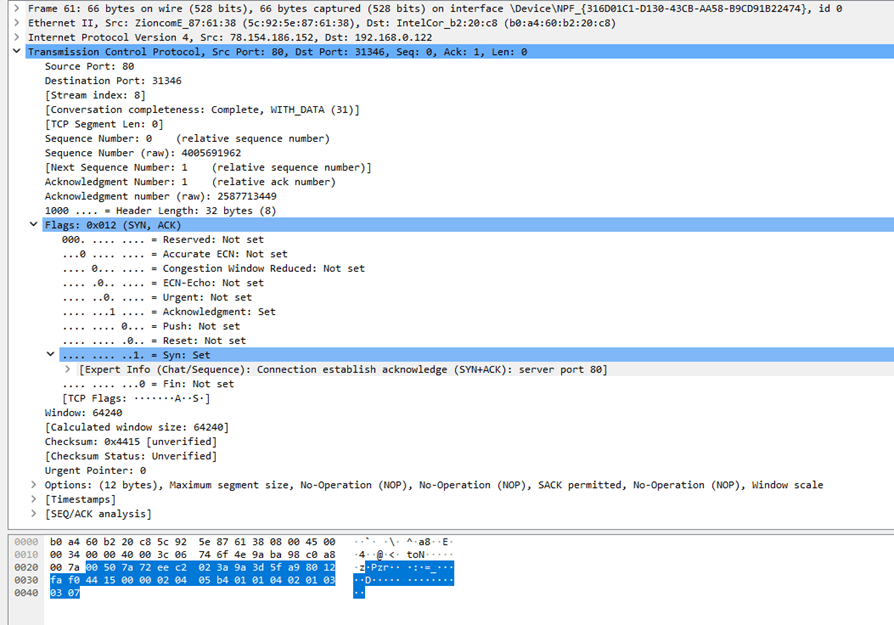Select the [TCP Segment Len: 0] row
This screenshot has height=625, width=894.
(104, 124)
